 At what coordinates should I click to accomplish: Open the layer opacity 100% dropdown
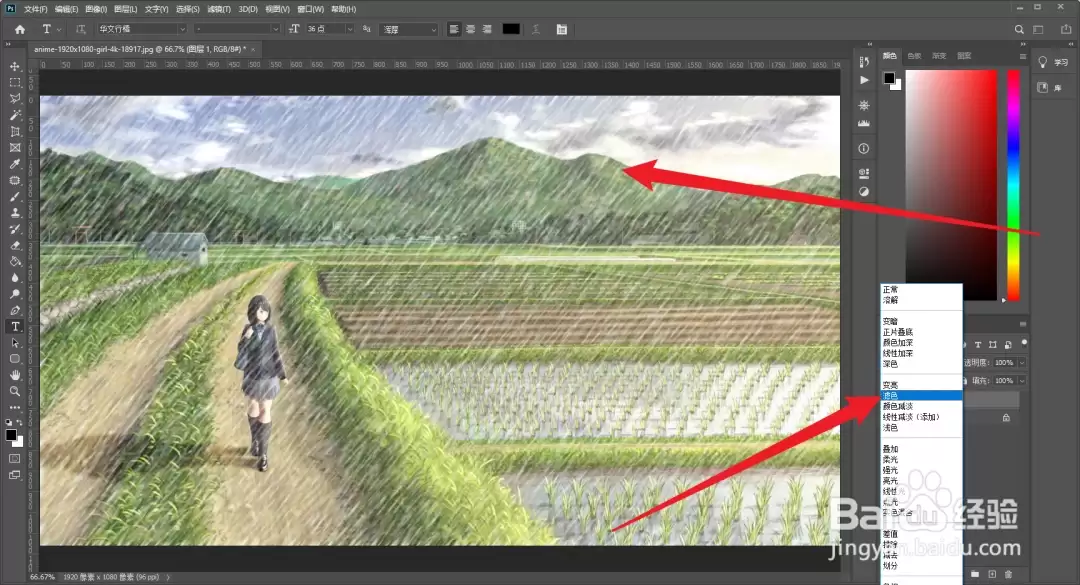tap(1022, 362)
